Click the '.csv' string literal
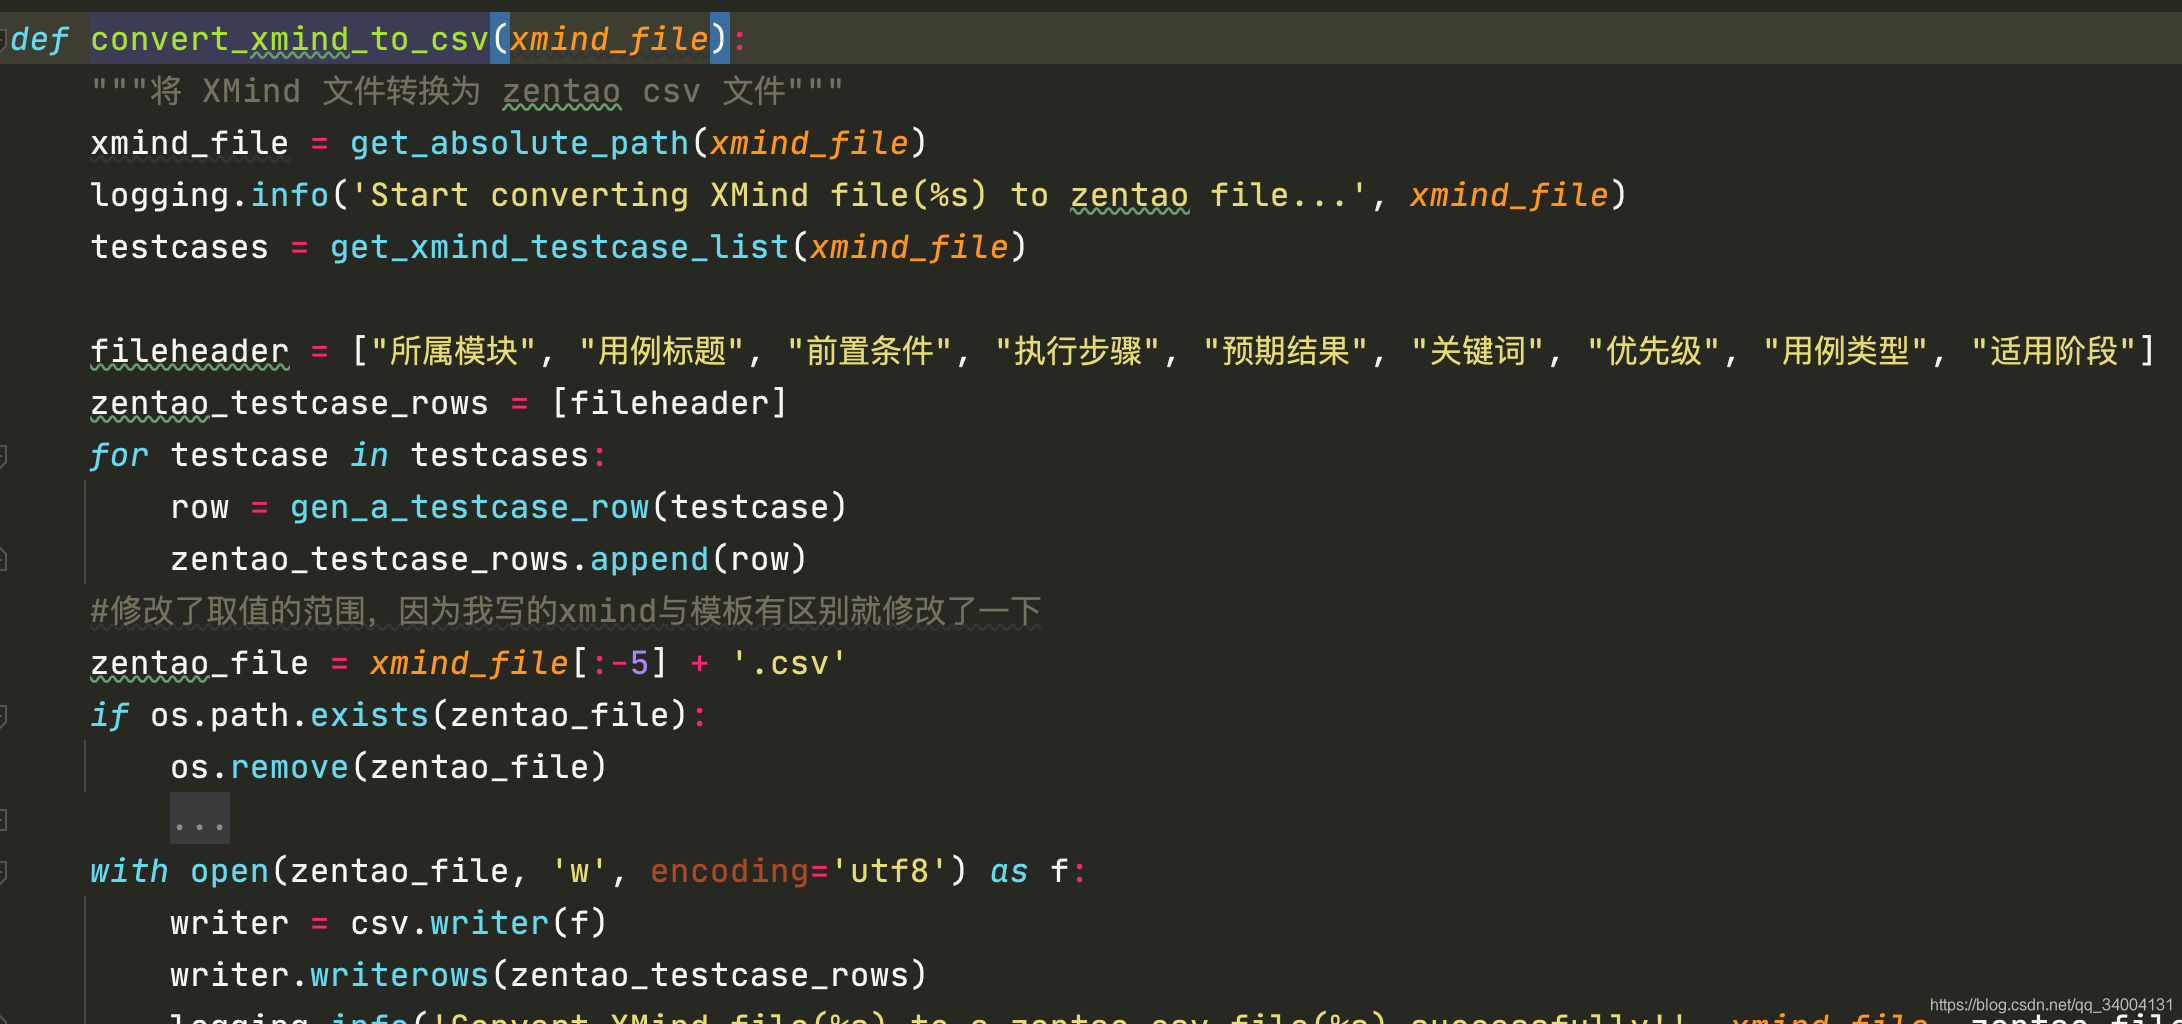Image resolution: width=2182 pixels, height=1024 pixels. coord(789,664)
